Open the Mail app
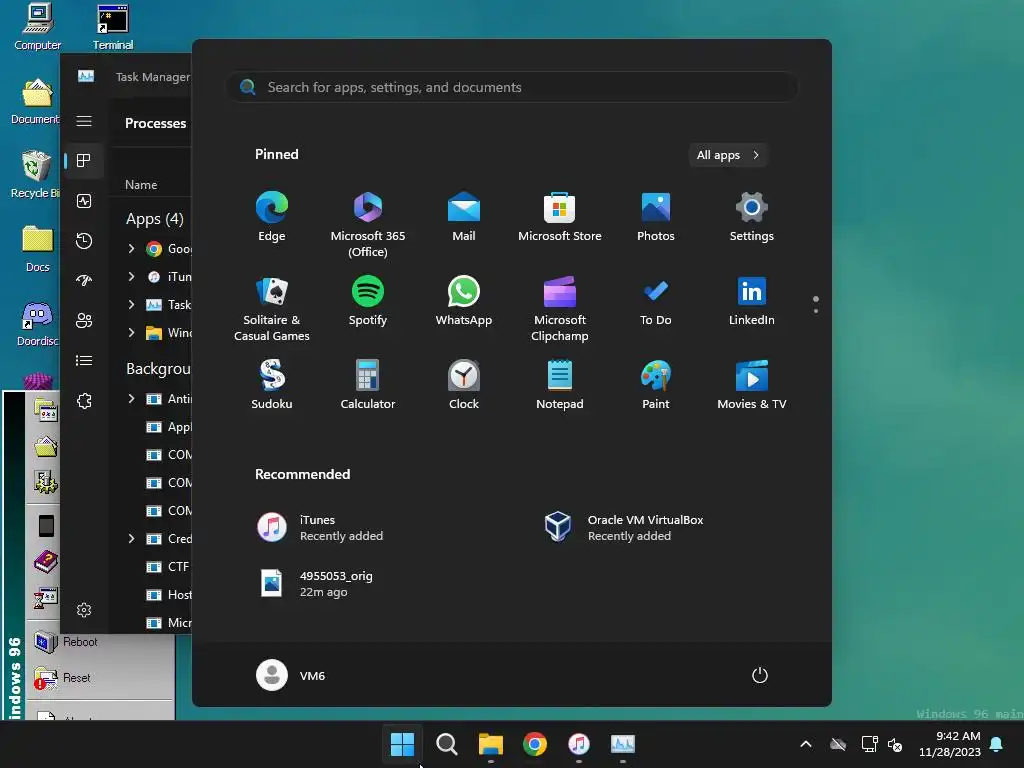The image size is (1024, 768). click(x=464, y=217)
